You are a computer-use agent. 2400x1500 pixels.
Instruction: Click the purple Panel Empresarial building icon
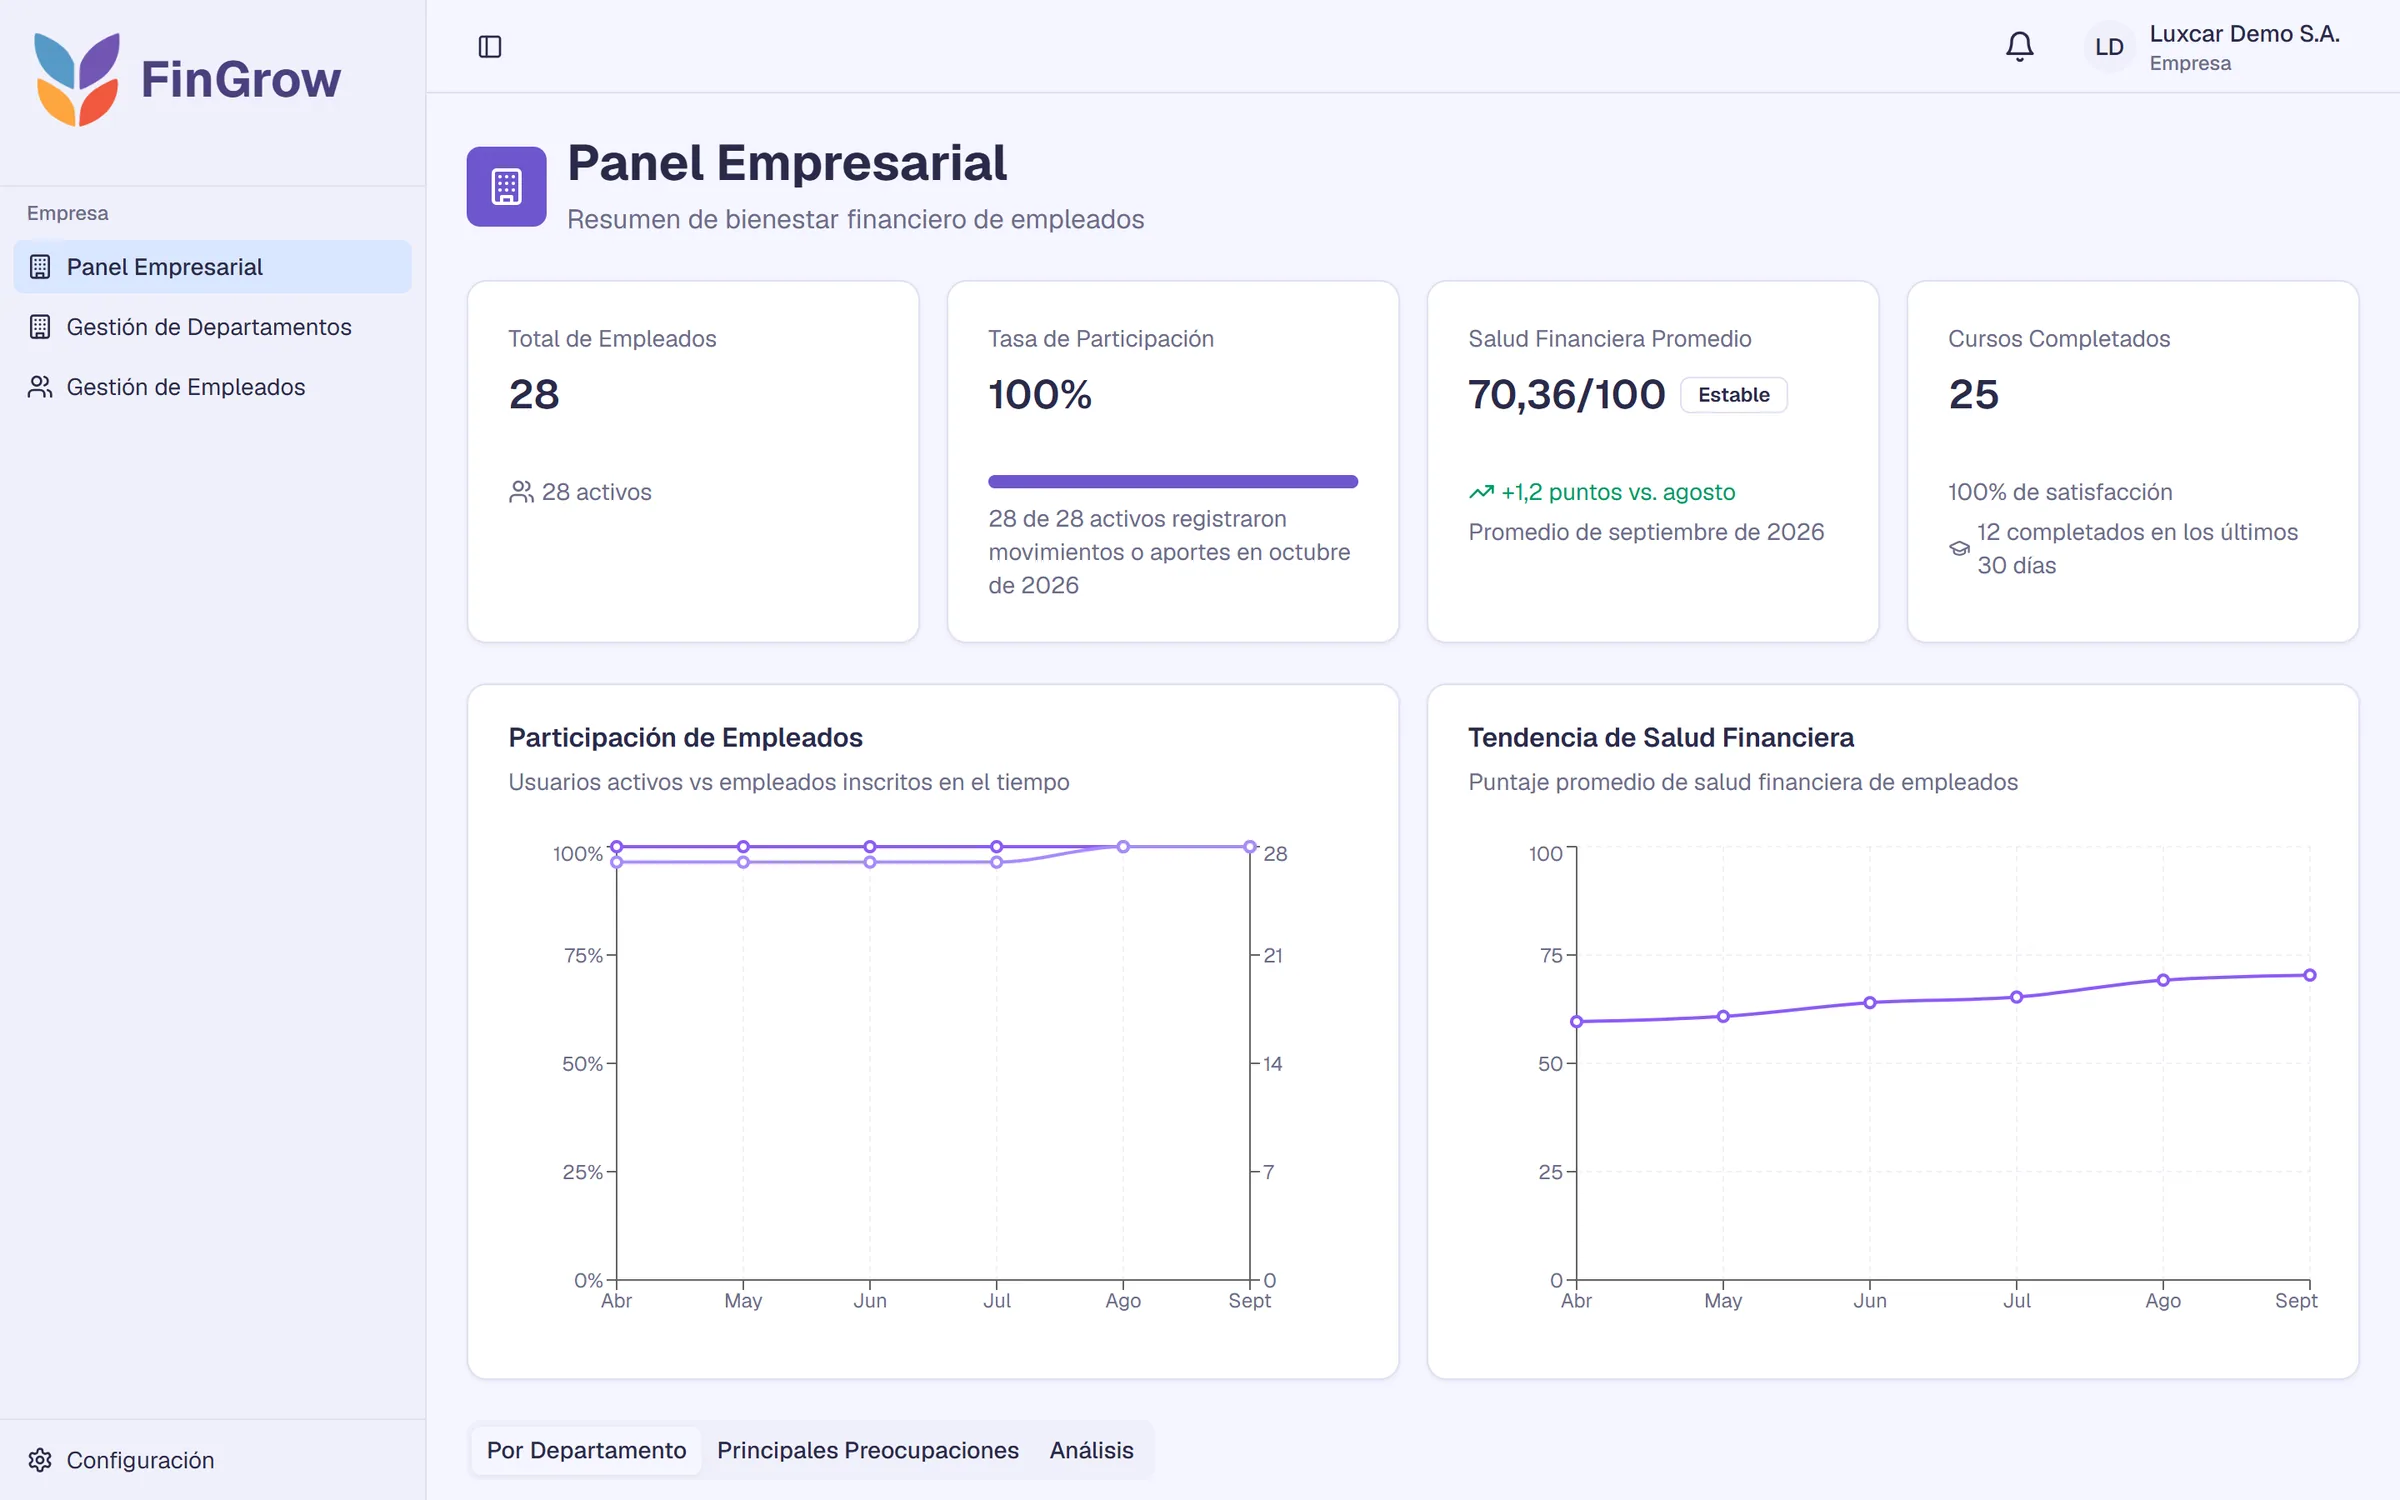(x=506, y=187)
